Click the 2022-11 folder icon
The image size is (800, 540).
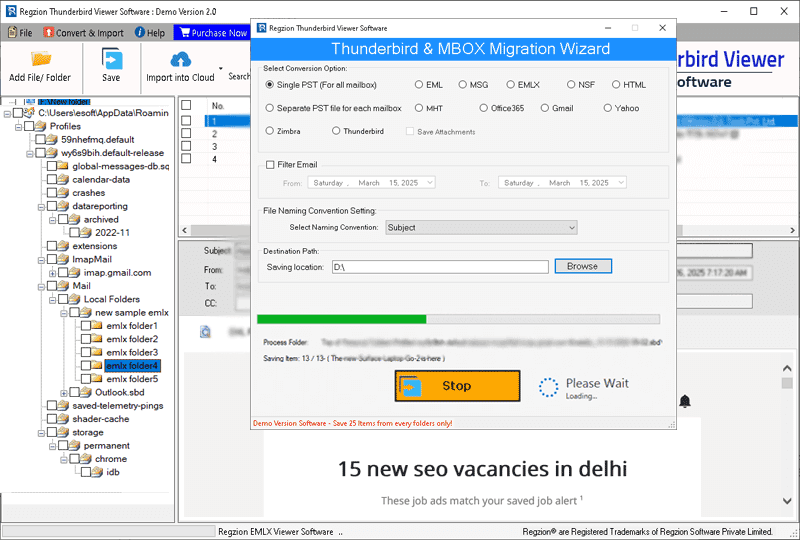(x=85, y=232)
